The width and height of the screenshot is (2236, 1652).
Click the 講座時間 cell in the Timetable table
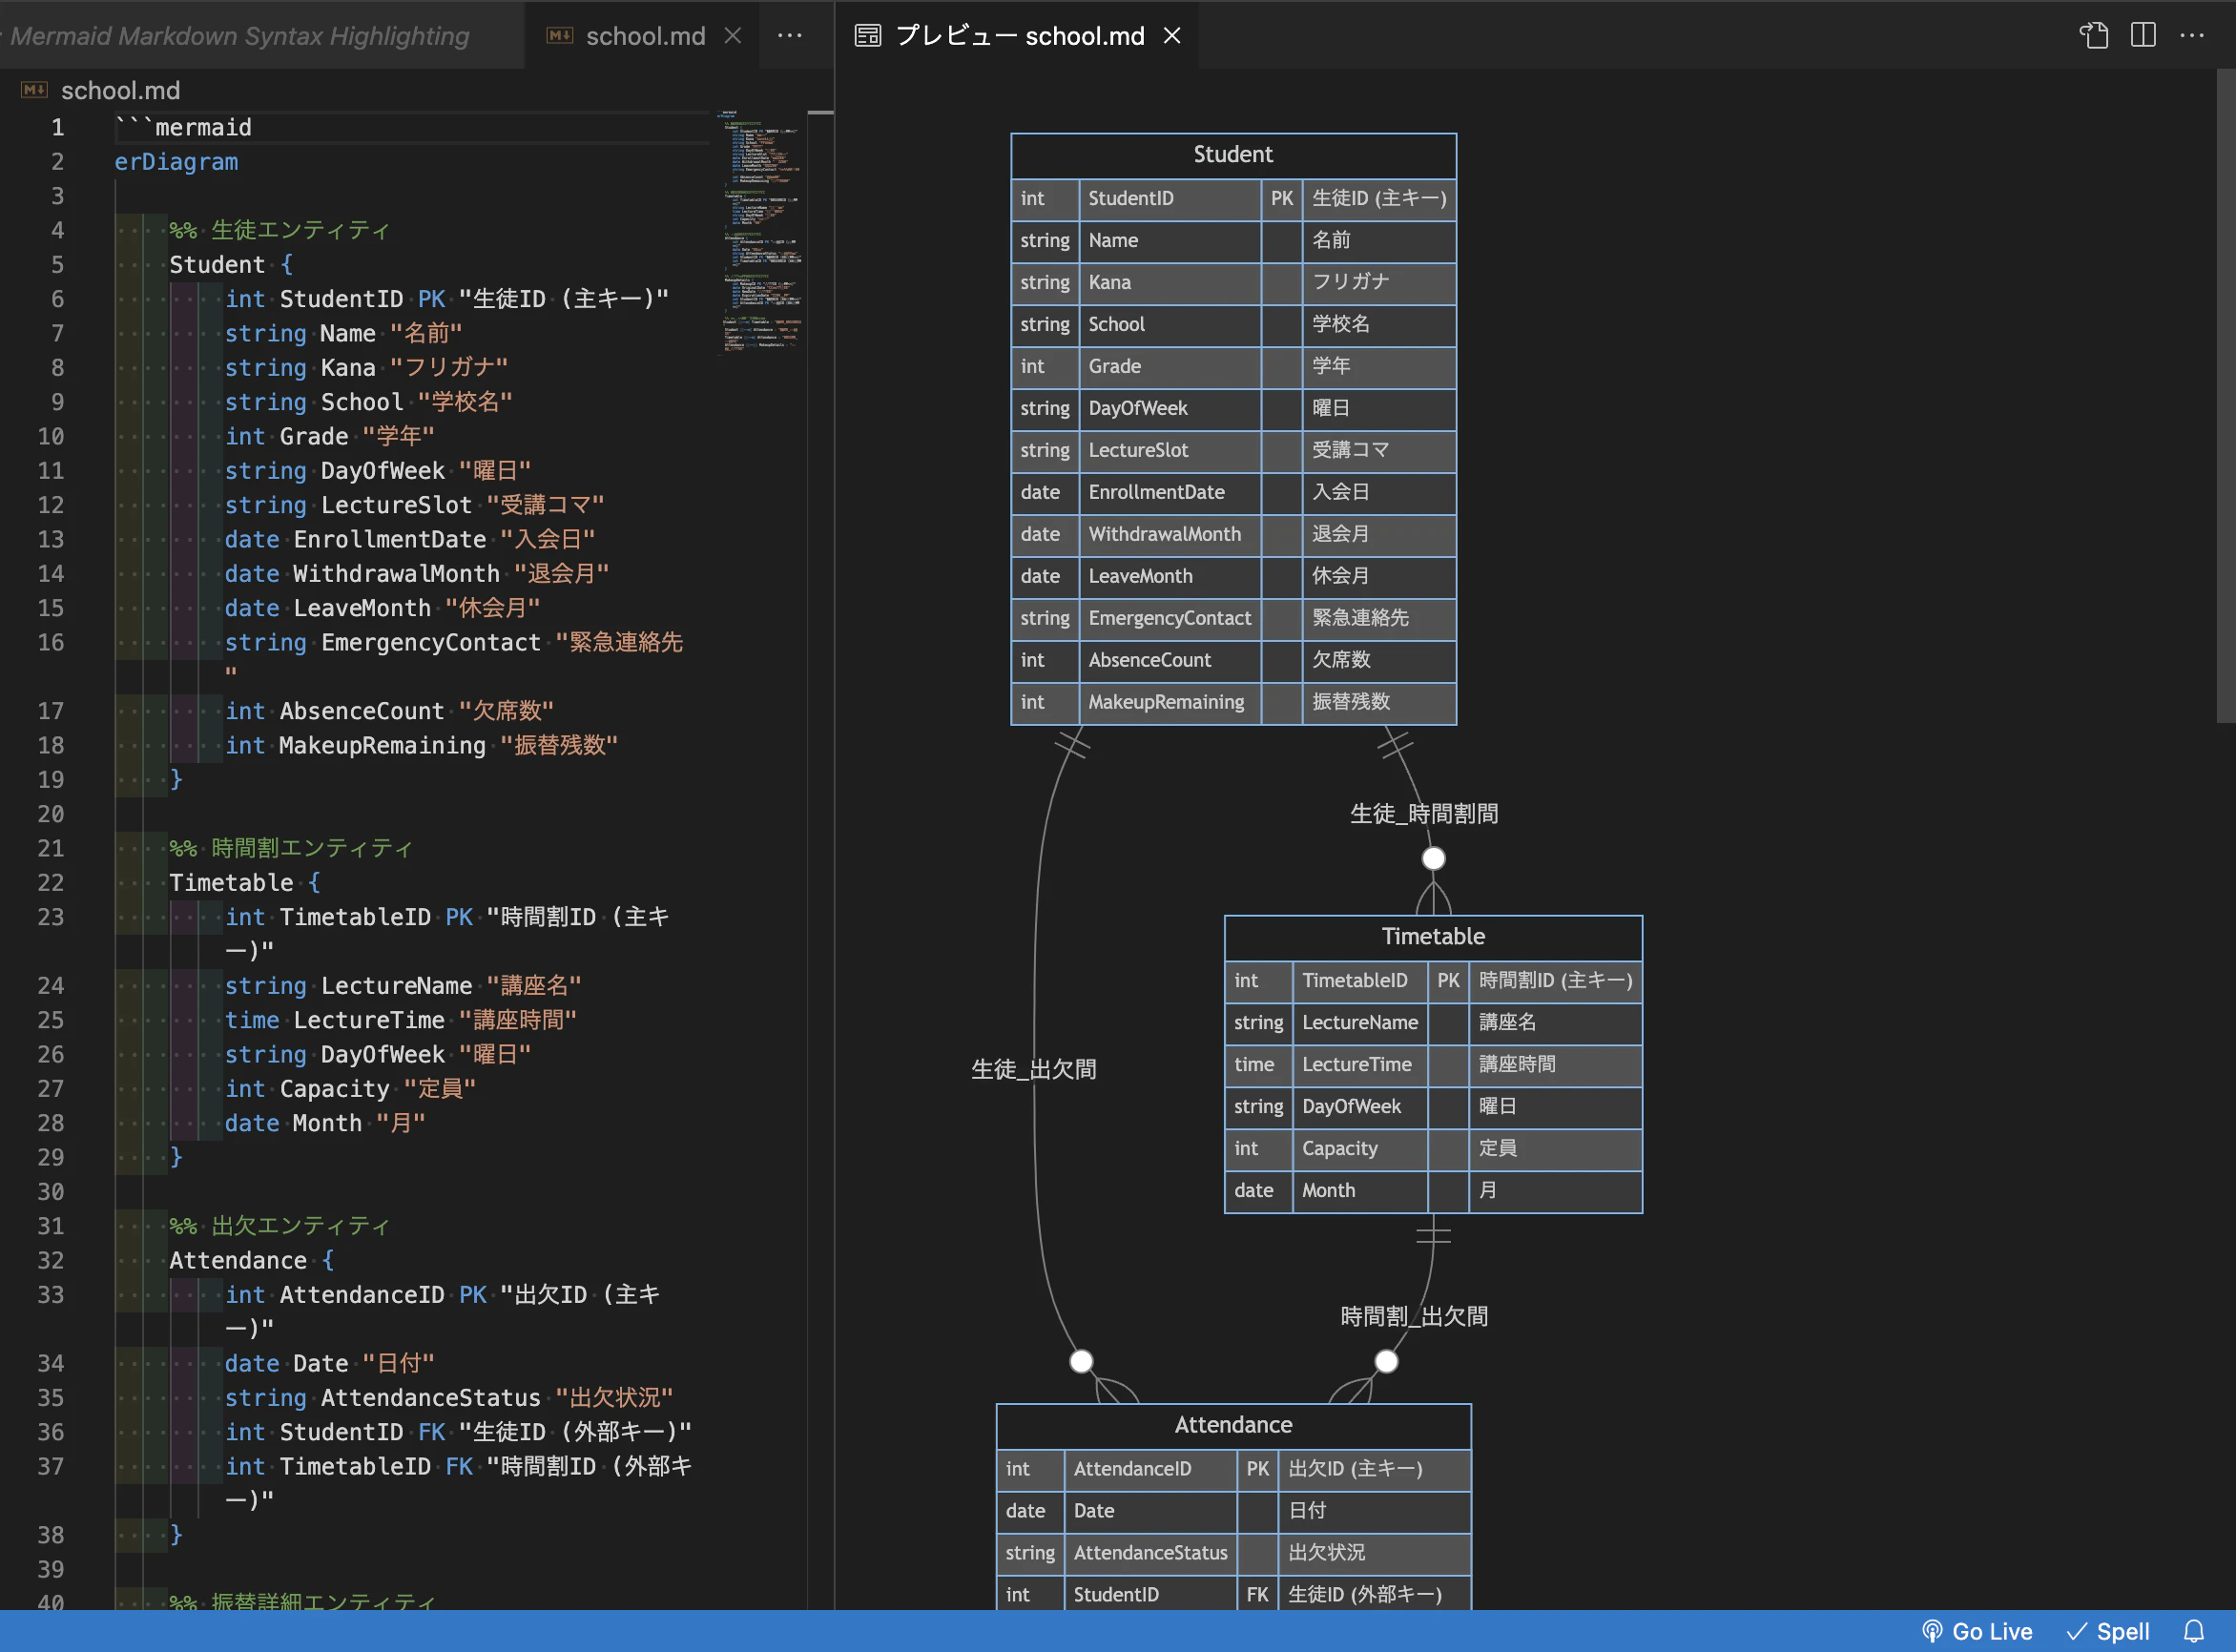[x=1555, y=1065]
